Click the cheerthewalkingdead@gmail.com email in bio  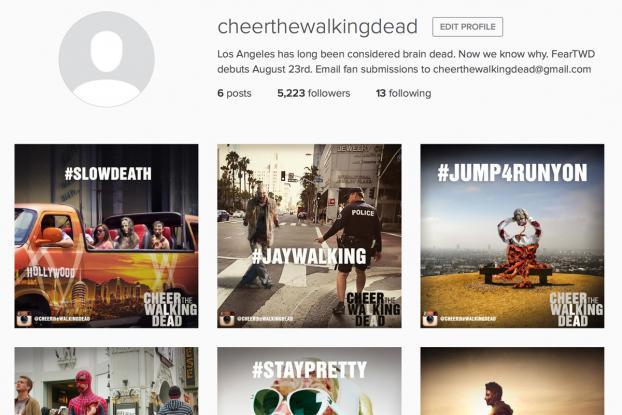click(512, 69)
